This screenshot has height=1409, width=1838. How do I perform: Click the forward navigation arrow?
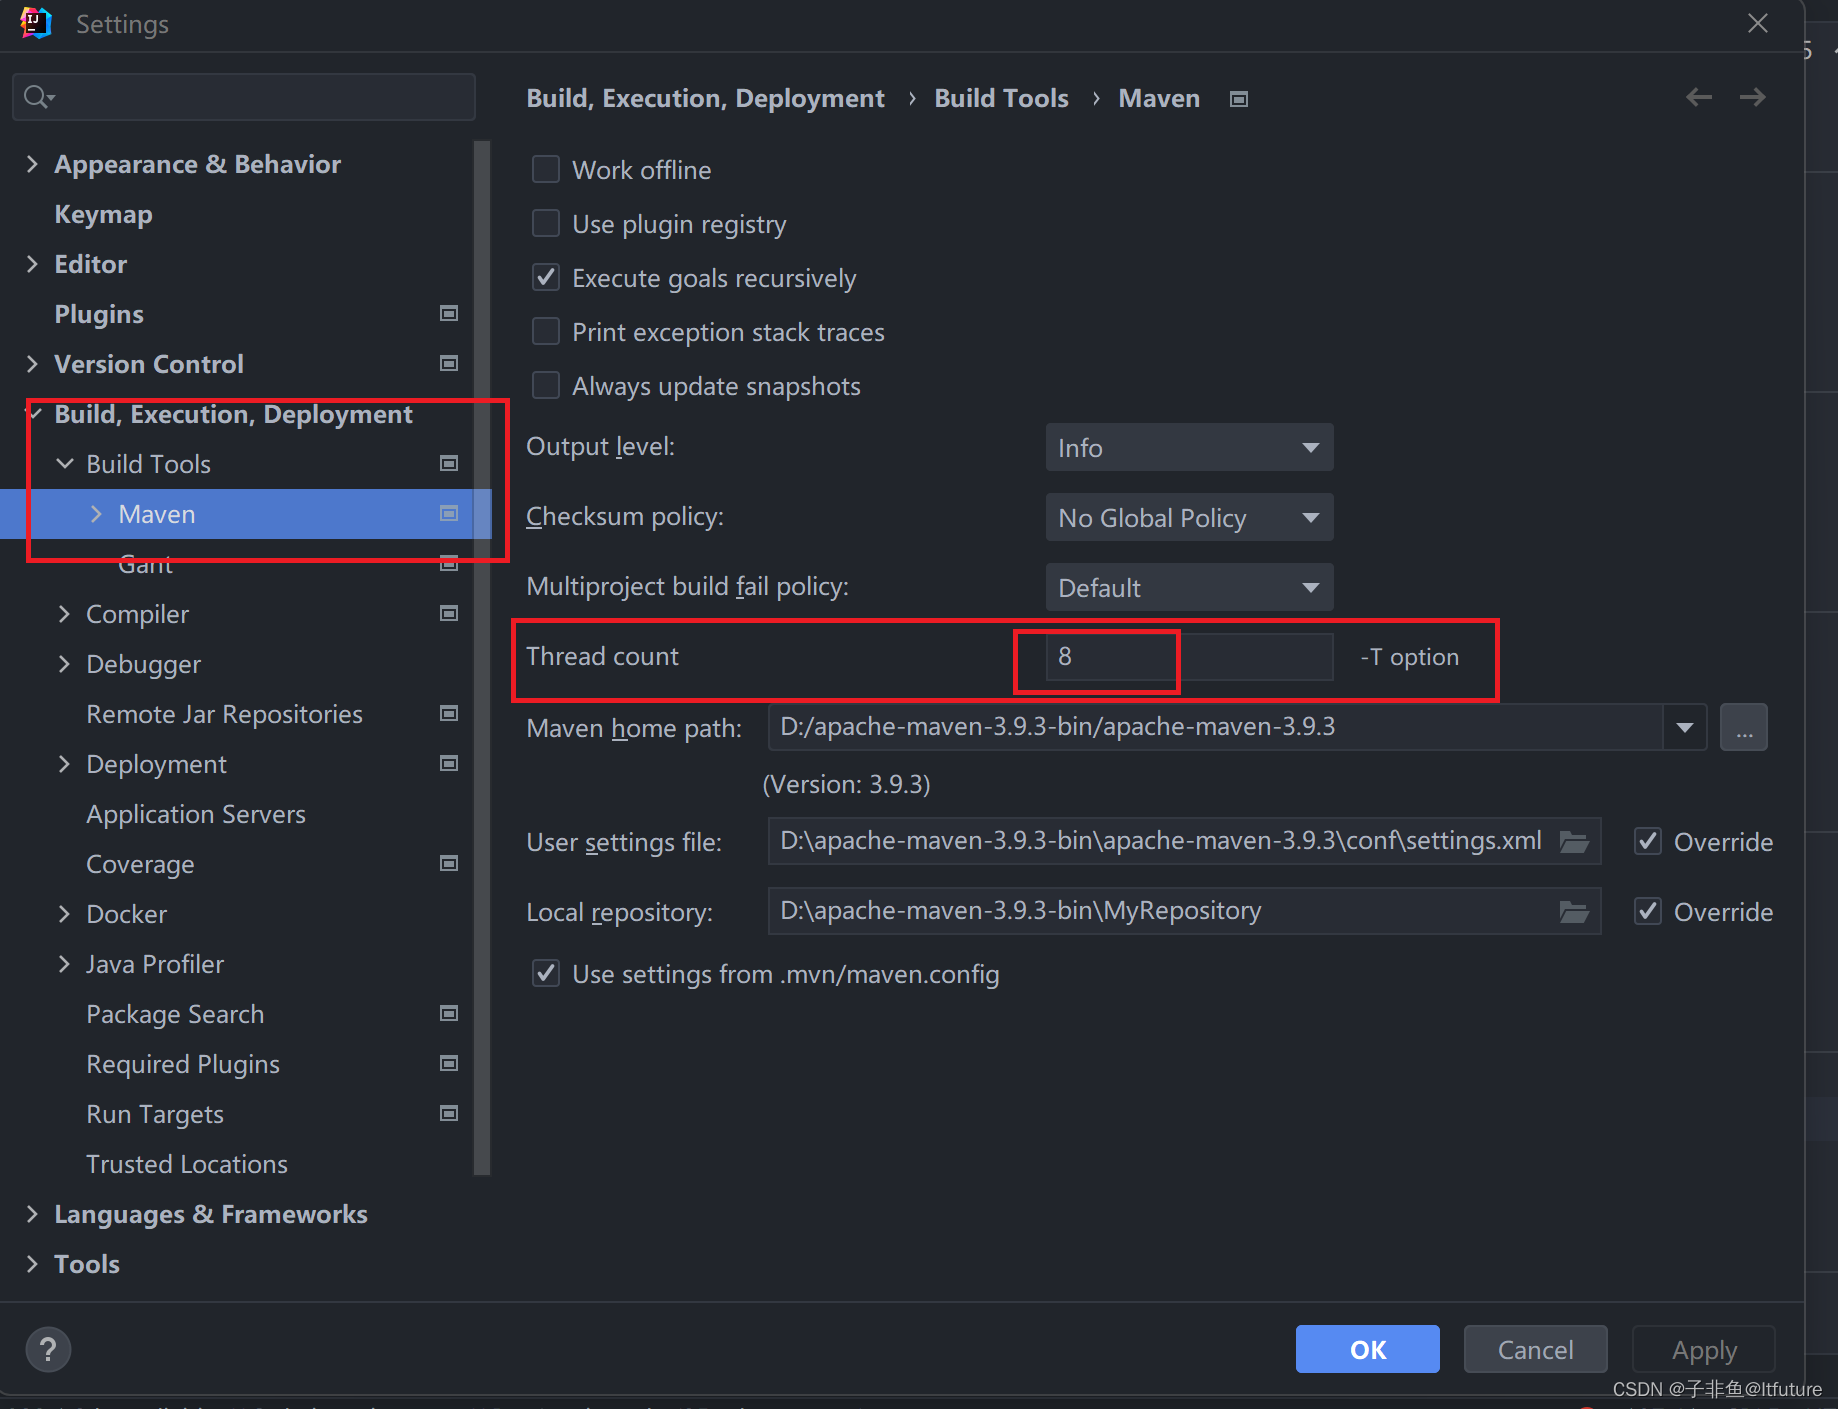[x=1752, y=97]
